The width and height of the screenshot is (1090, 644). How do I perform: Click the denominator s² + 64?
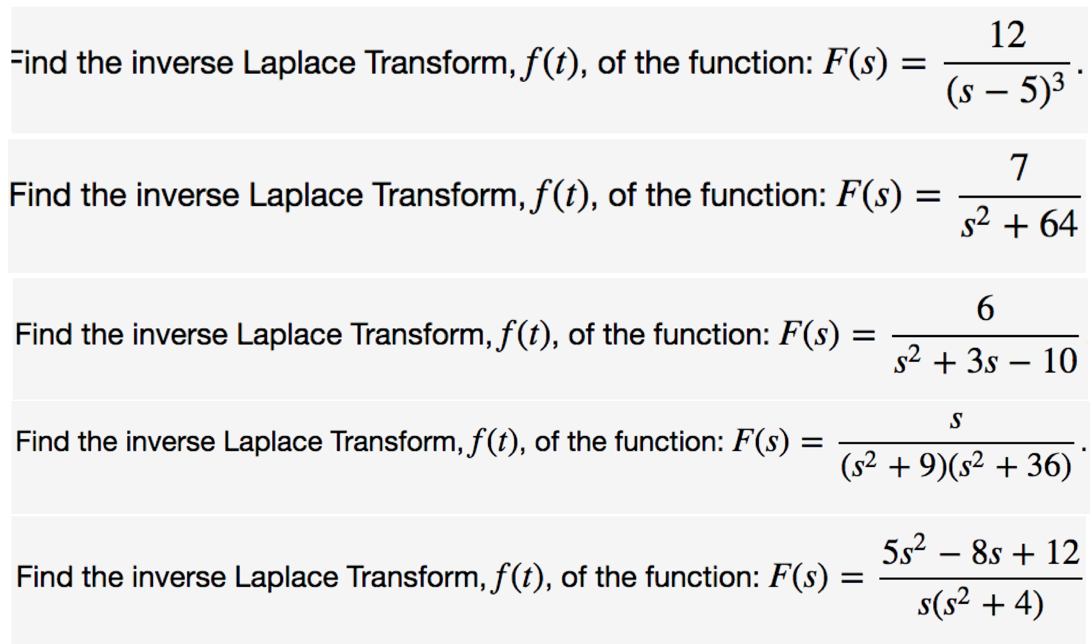(1019, 225)
